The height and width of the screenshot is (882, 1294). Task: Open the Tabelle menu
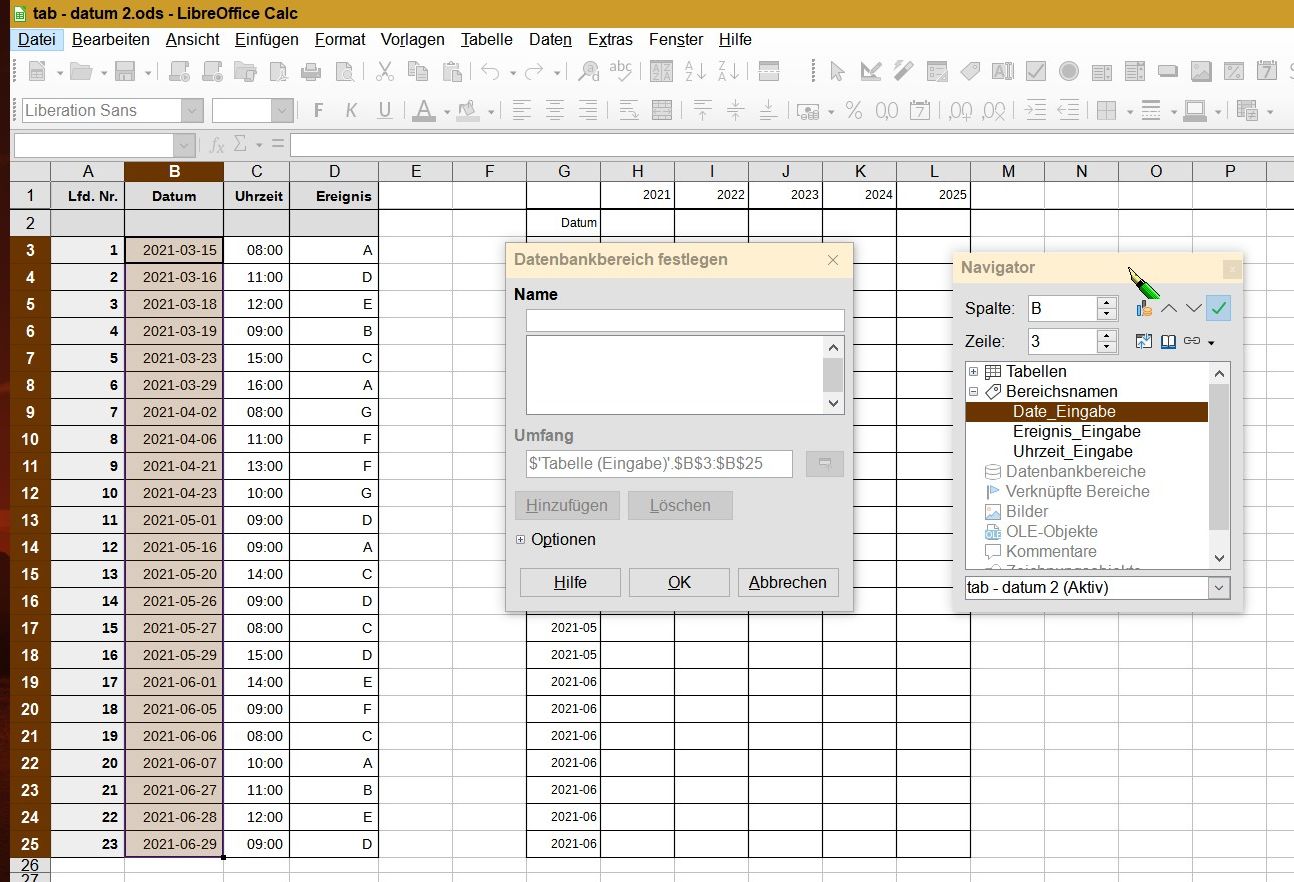[487, 39]
